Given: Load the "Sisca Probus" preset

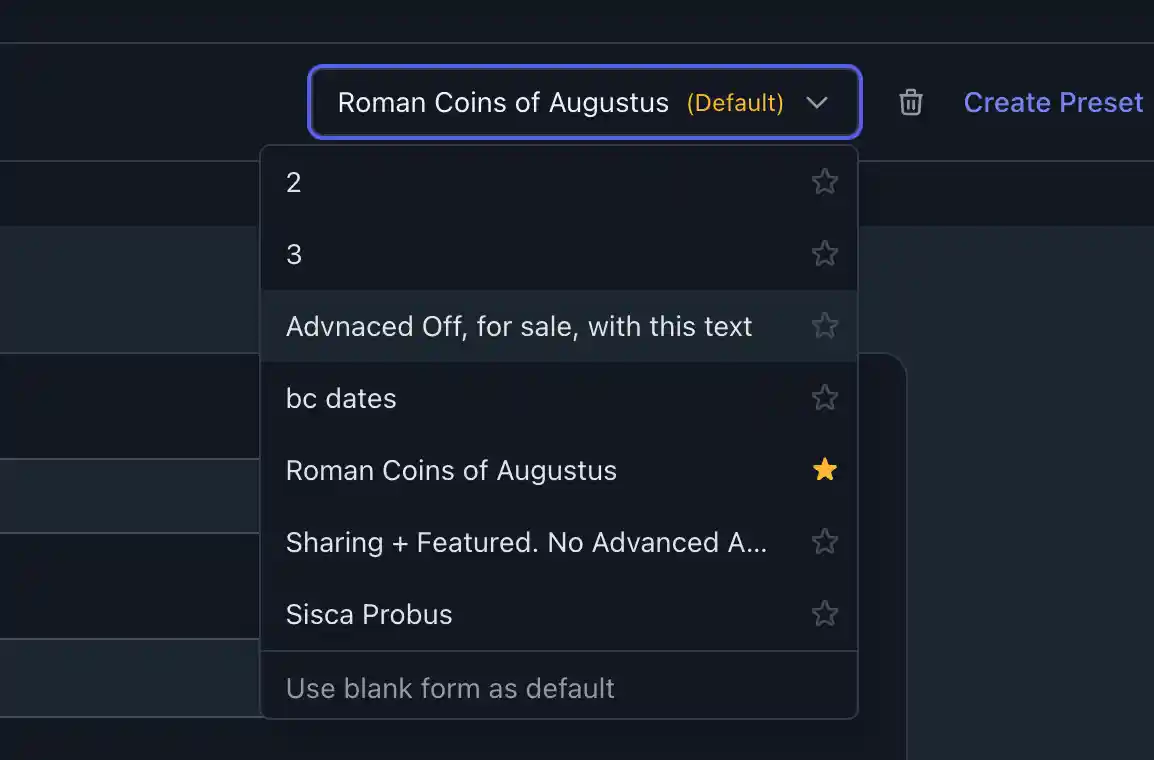Looking at the screenshot, I should [x=369, y=614].
